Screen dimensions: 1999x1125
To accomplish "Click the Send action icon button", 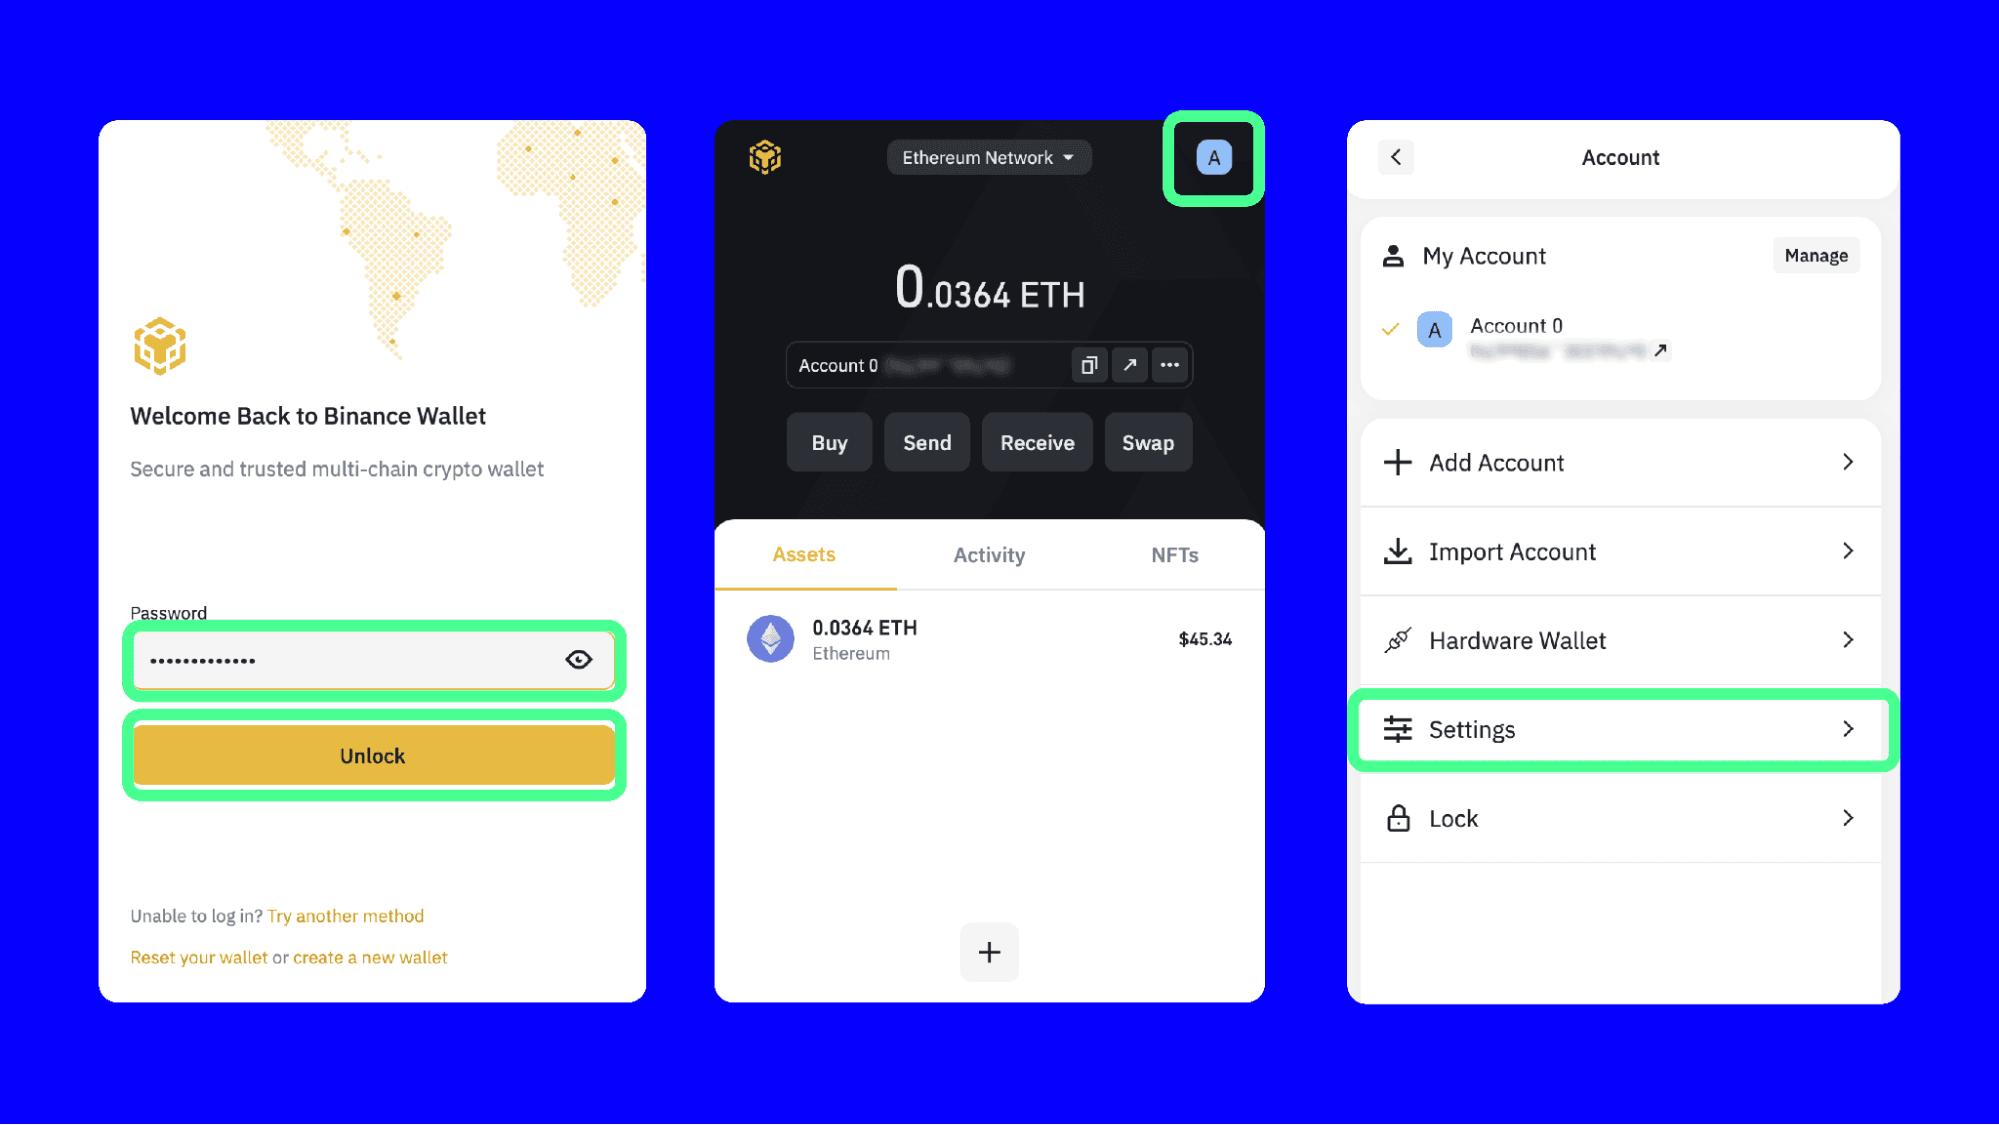I will pyautogui.click(x=925, y=442).
